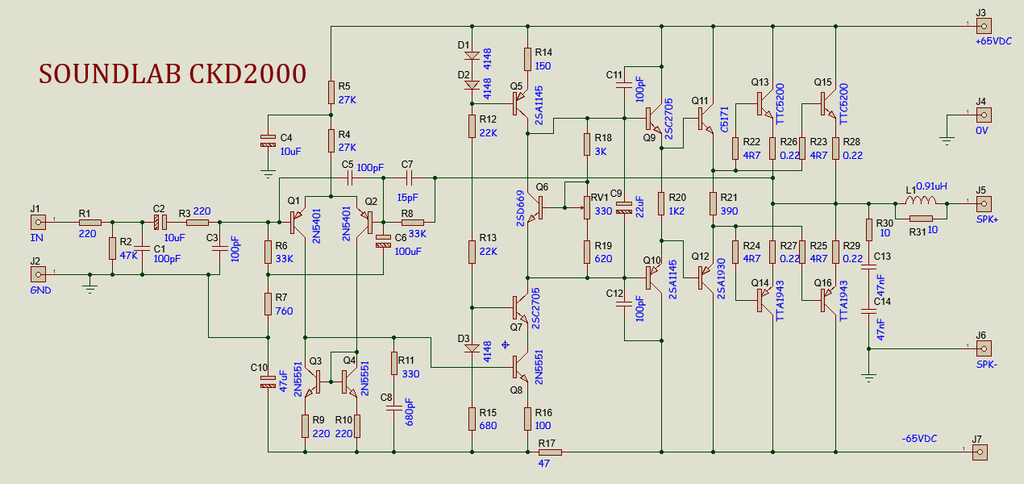Click the C4 electrolytic capacitor symbol
This screenshot has width=1024, height=484.
(x=266, y=140)
